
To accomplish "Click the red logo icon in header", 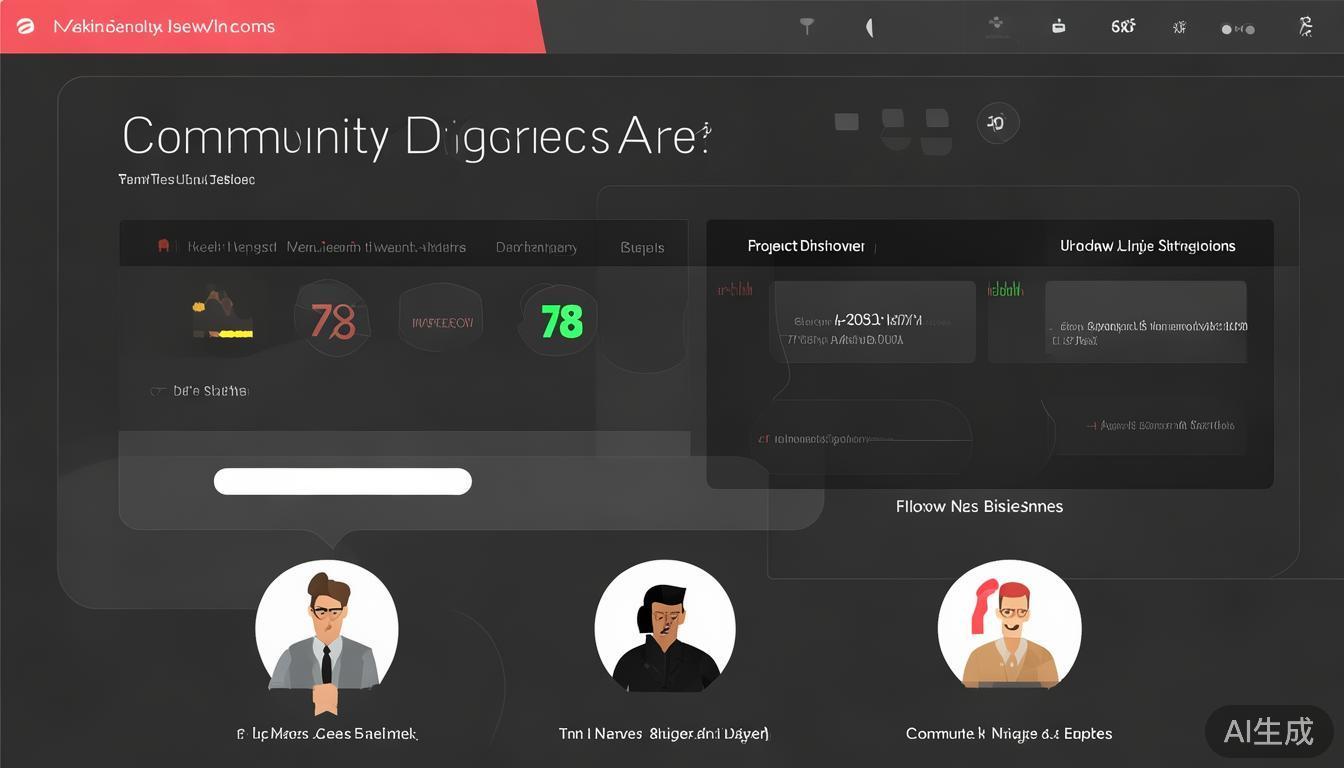I will [x=26, y=27].
